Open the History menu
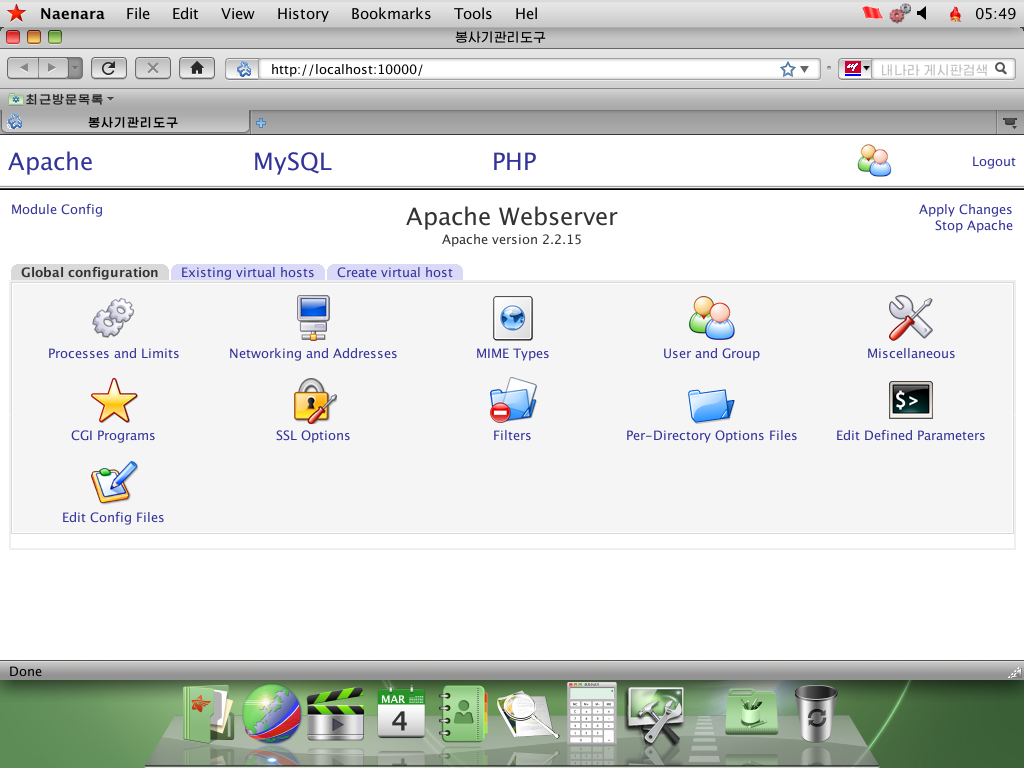 [302, 14]
